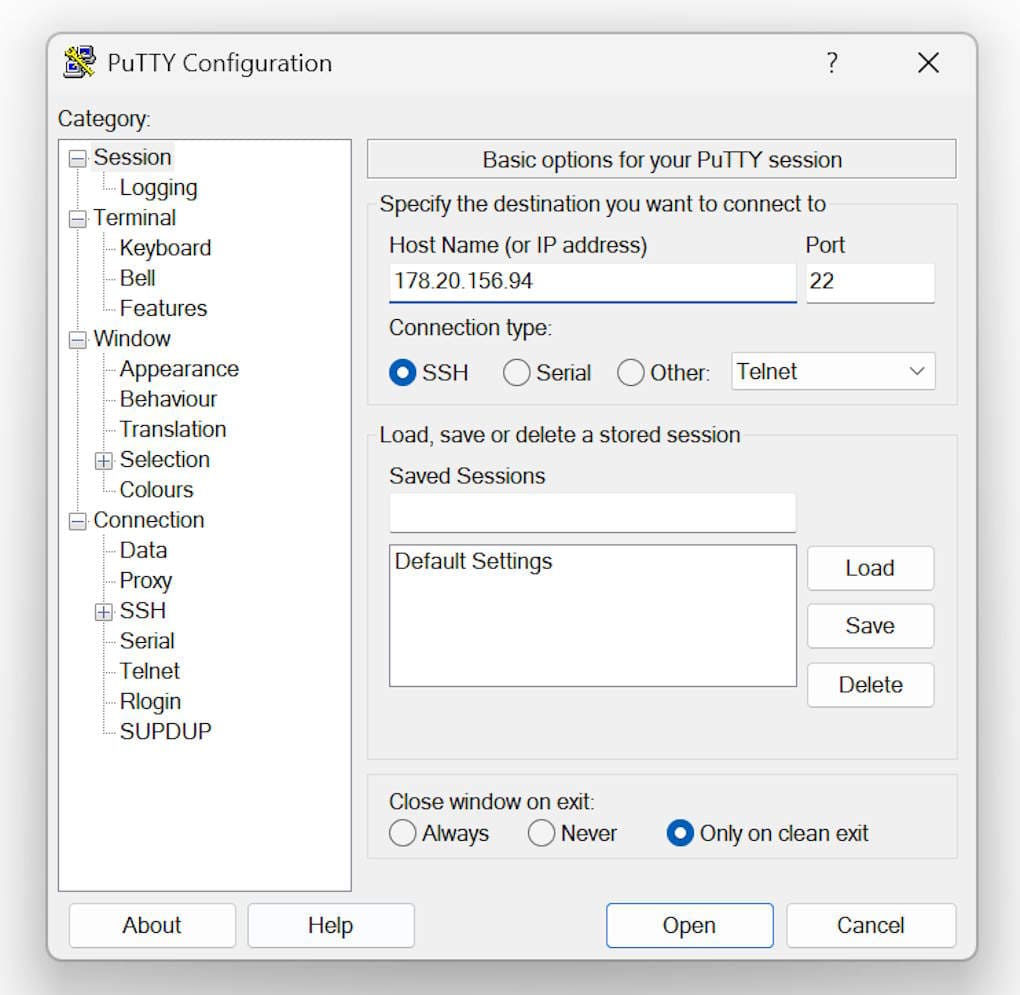
Task: Open Logging category
Action: point(158,187)
